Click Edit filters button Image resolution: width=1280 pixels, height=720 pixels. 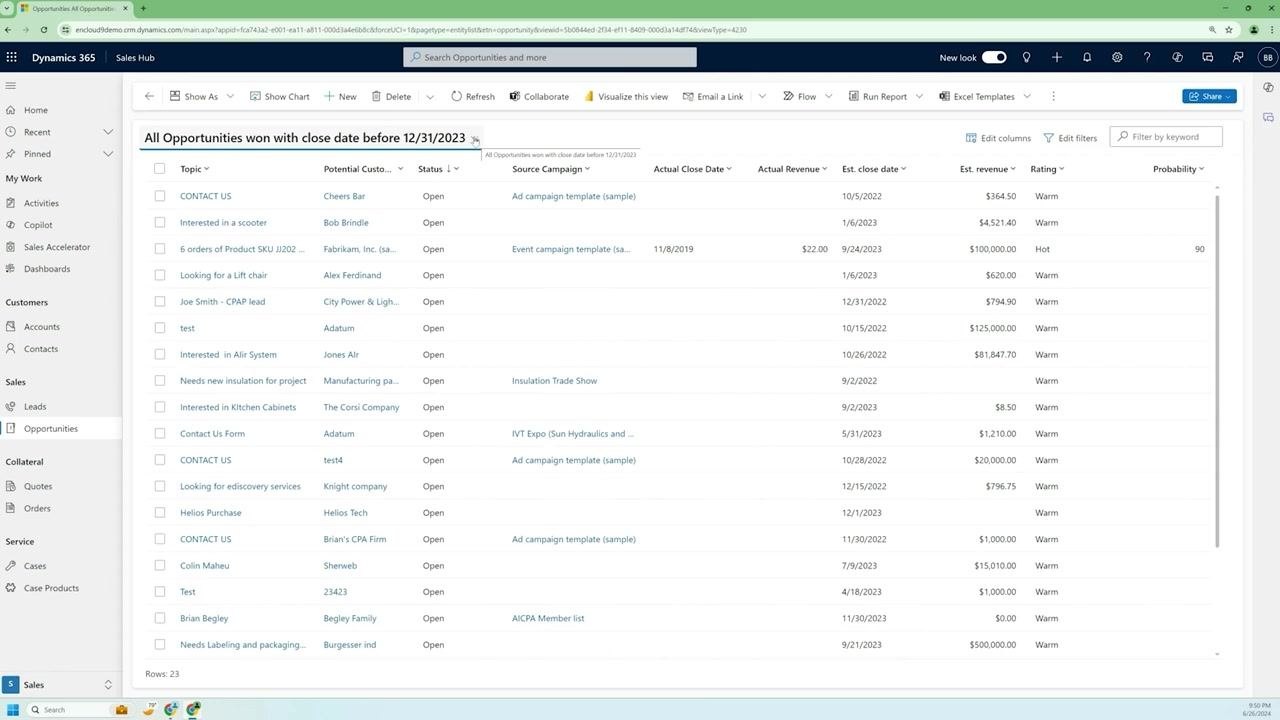(x=1070, y=137)
